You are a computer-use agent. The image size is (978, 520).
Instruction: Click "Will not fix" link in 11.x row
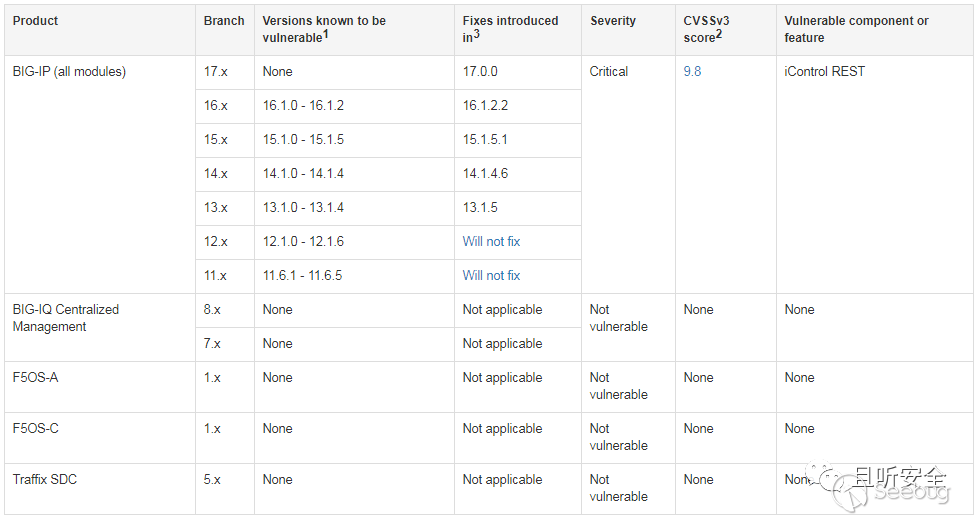[x=491, y=276]
